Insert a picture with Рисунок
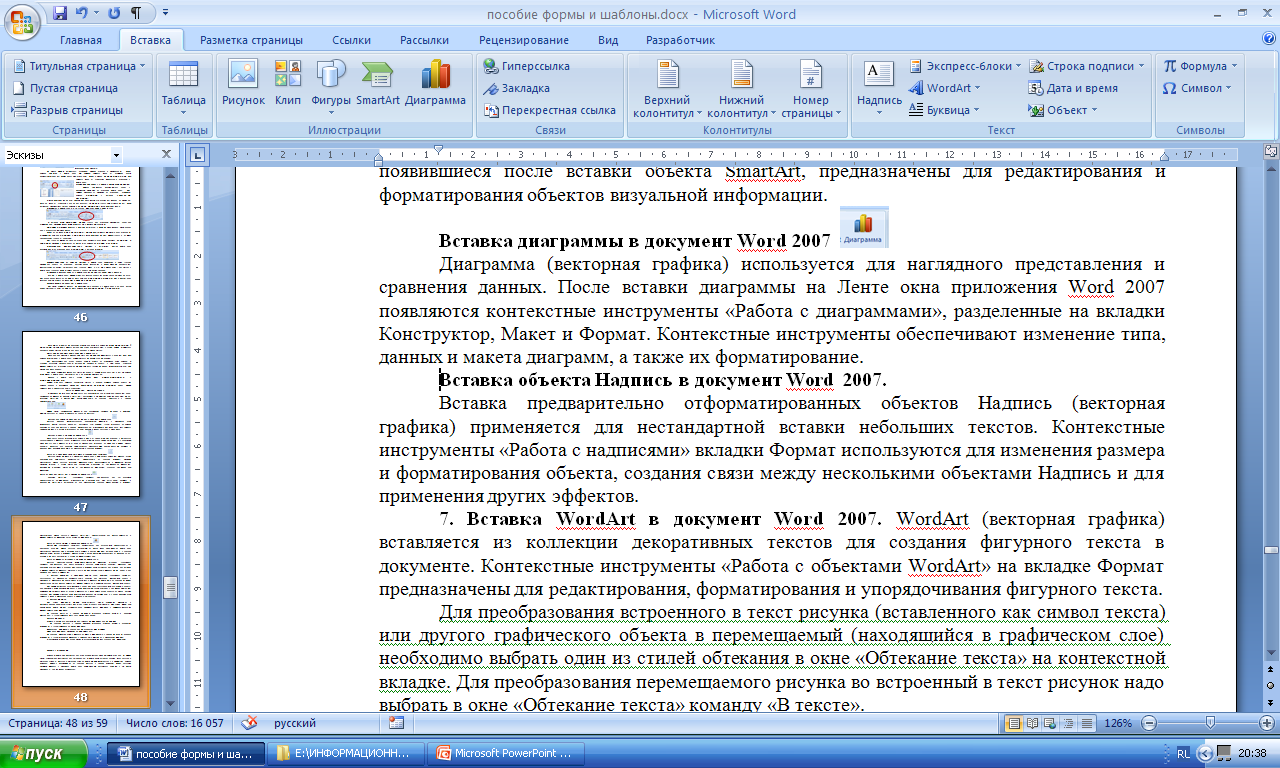This screenshot has height=768, width=1280. click(x=243, y=84)
